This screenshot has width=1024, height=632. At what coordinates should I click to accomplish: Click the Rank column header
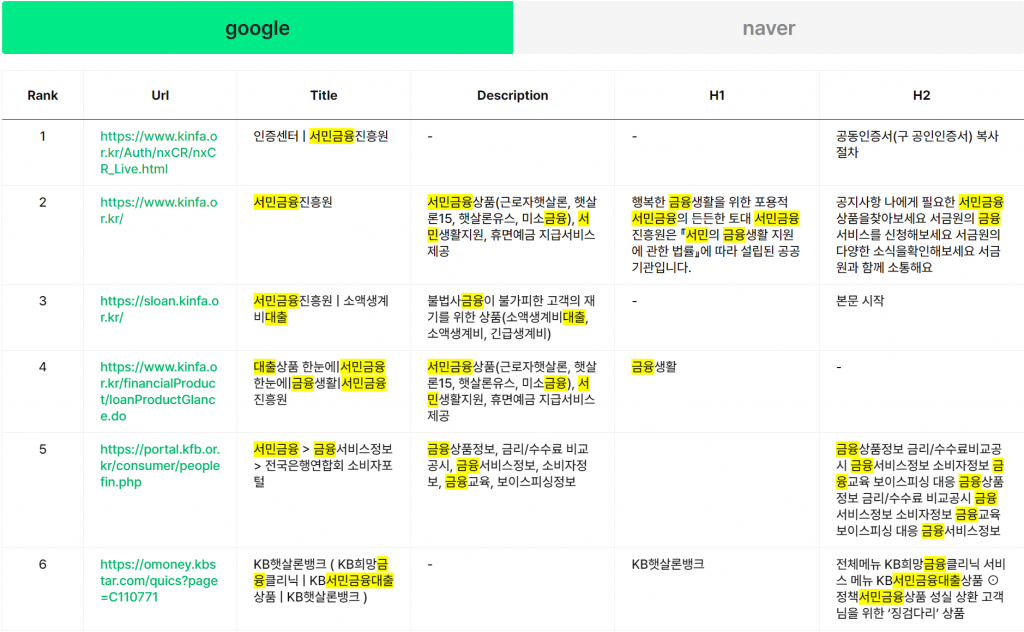coord(43,96)
